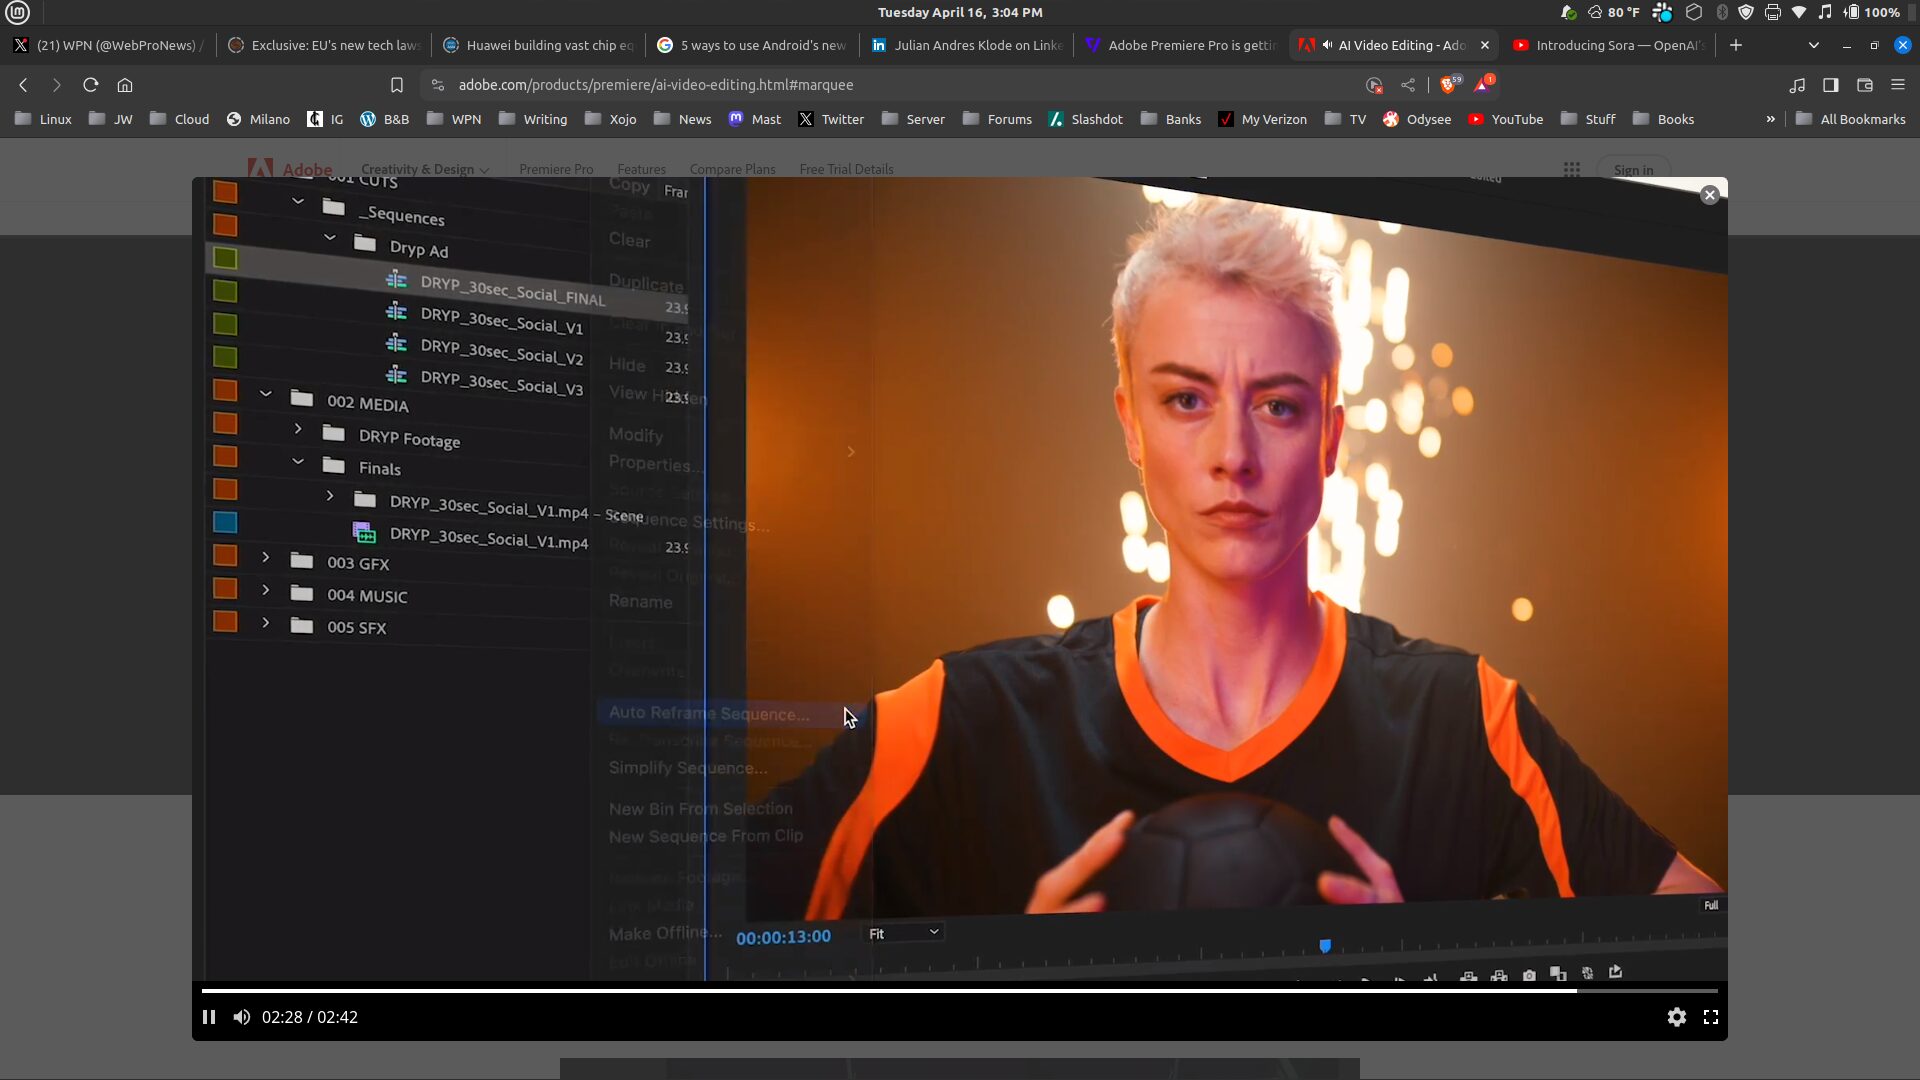
Task: Pause the video playback
Action: point(209,1017)
